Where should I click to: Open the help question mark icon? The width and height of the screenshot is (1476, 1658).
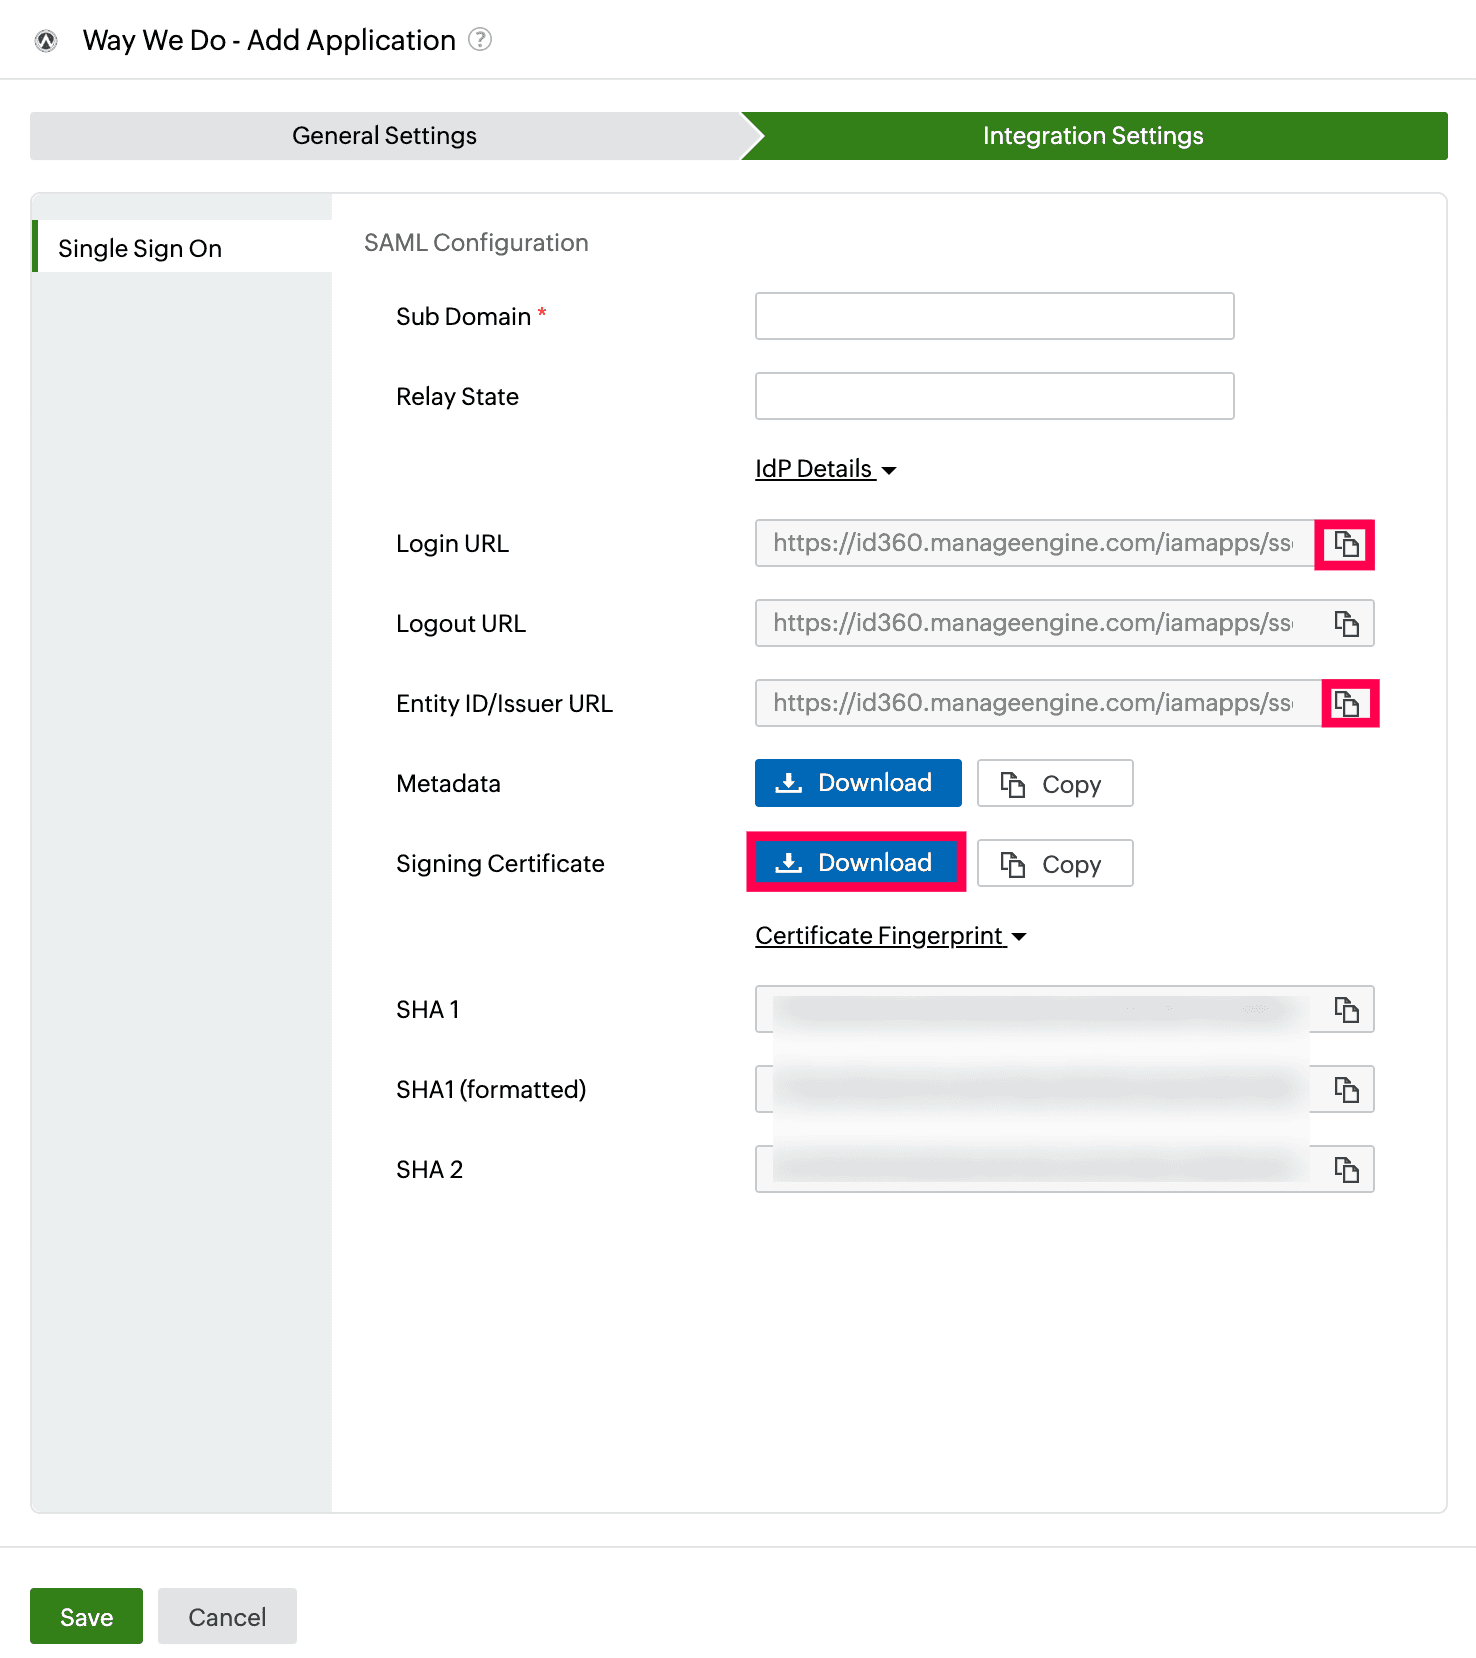(480, 39)
